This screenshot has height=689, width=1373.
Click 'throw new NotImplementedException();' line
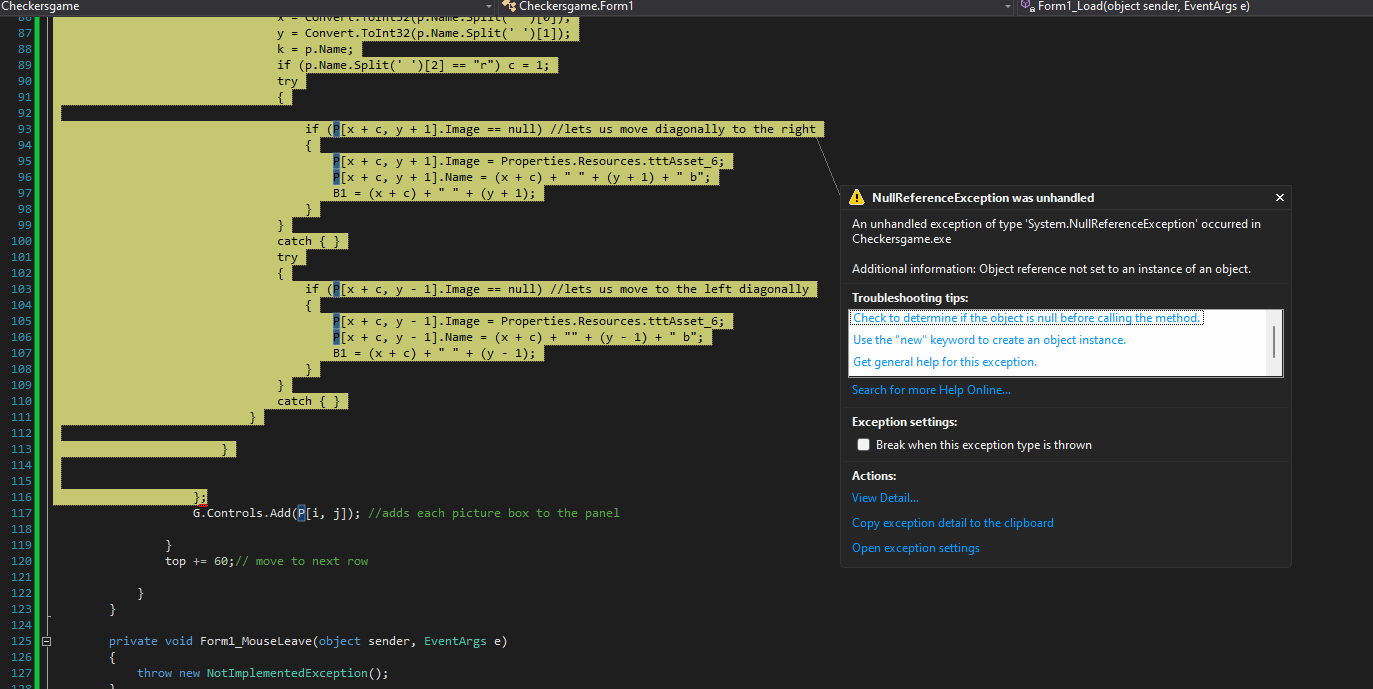(x=262, y=673)
